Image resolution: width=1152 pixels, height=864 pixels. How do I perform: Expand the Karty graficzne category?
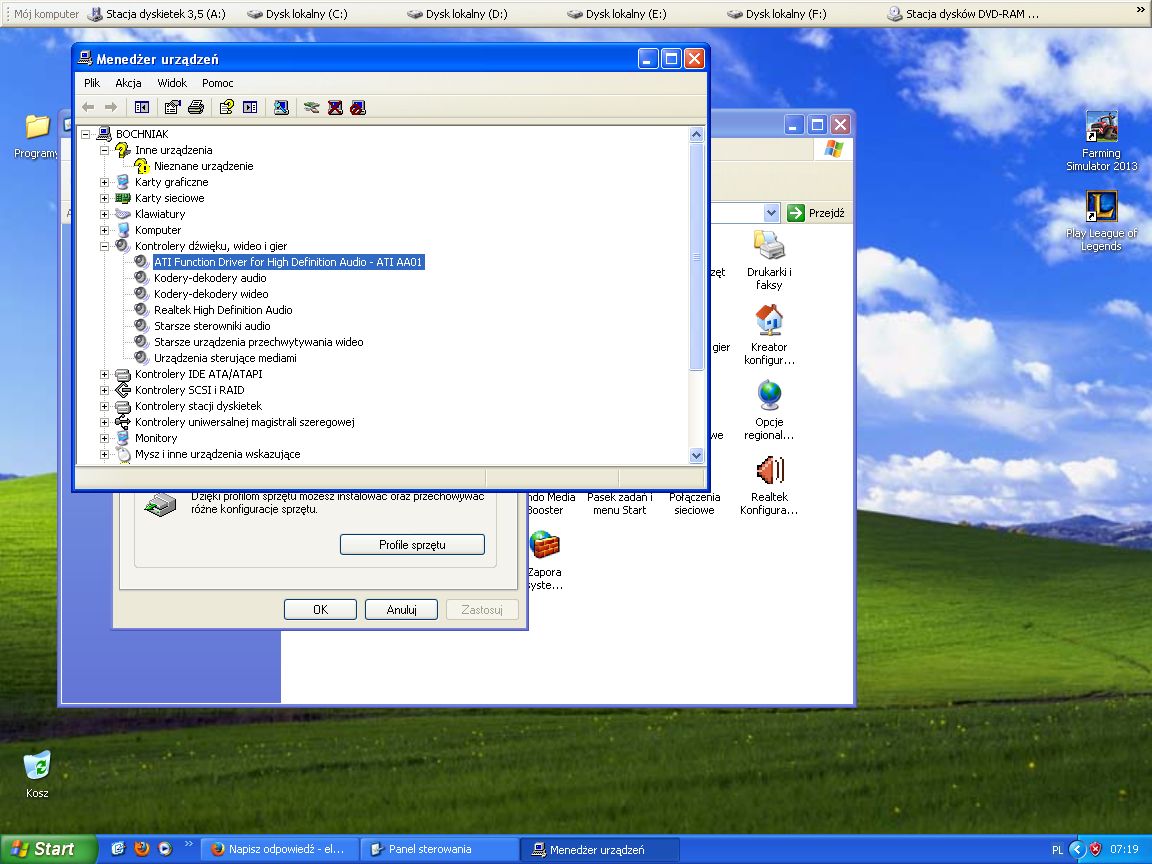tap(104, 182)
